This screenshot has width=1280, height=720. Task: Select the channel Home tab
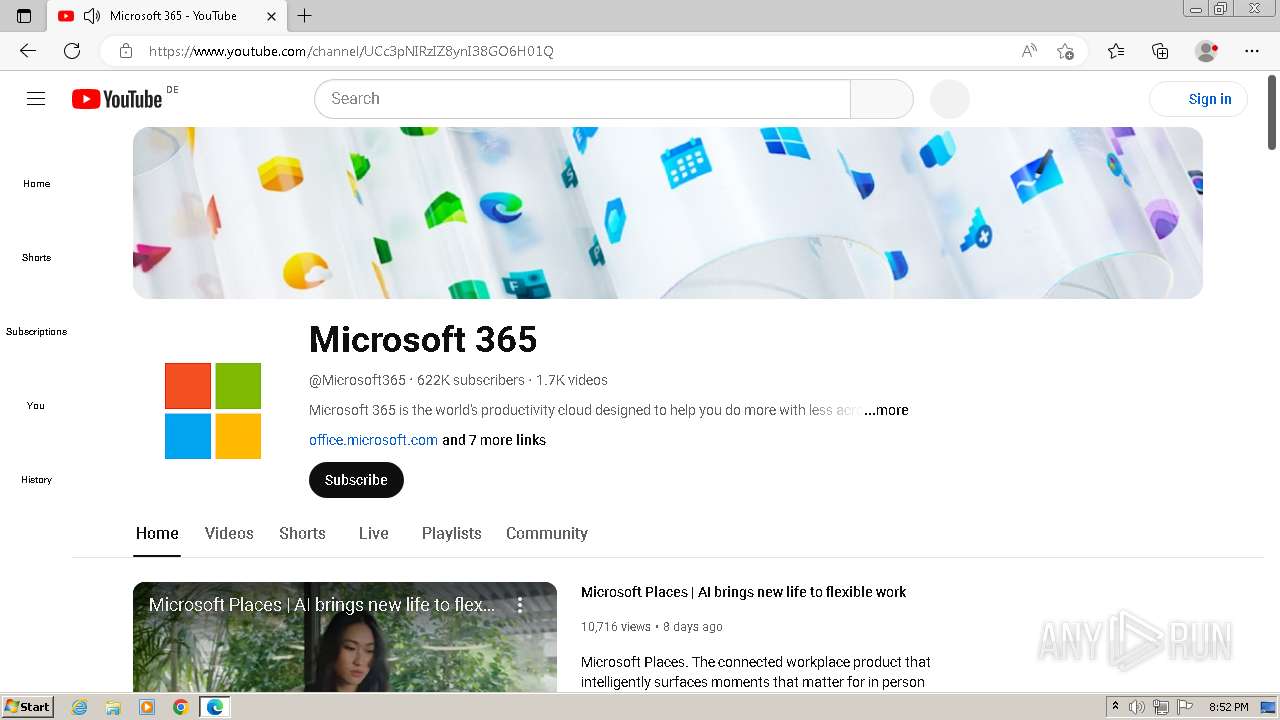point(157,533)
